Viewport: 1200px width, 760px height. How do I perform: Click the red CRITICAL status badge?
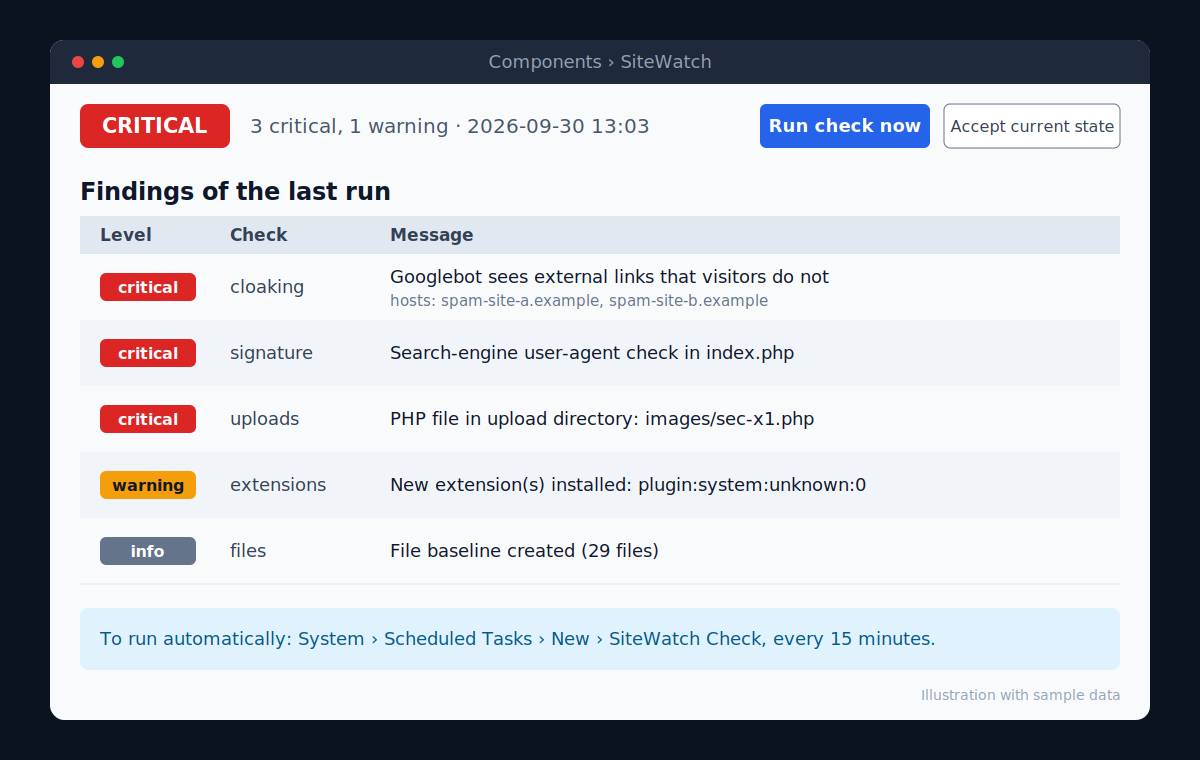tap(155, 126)
